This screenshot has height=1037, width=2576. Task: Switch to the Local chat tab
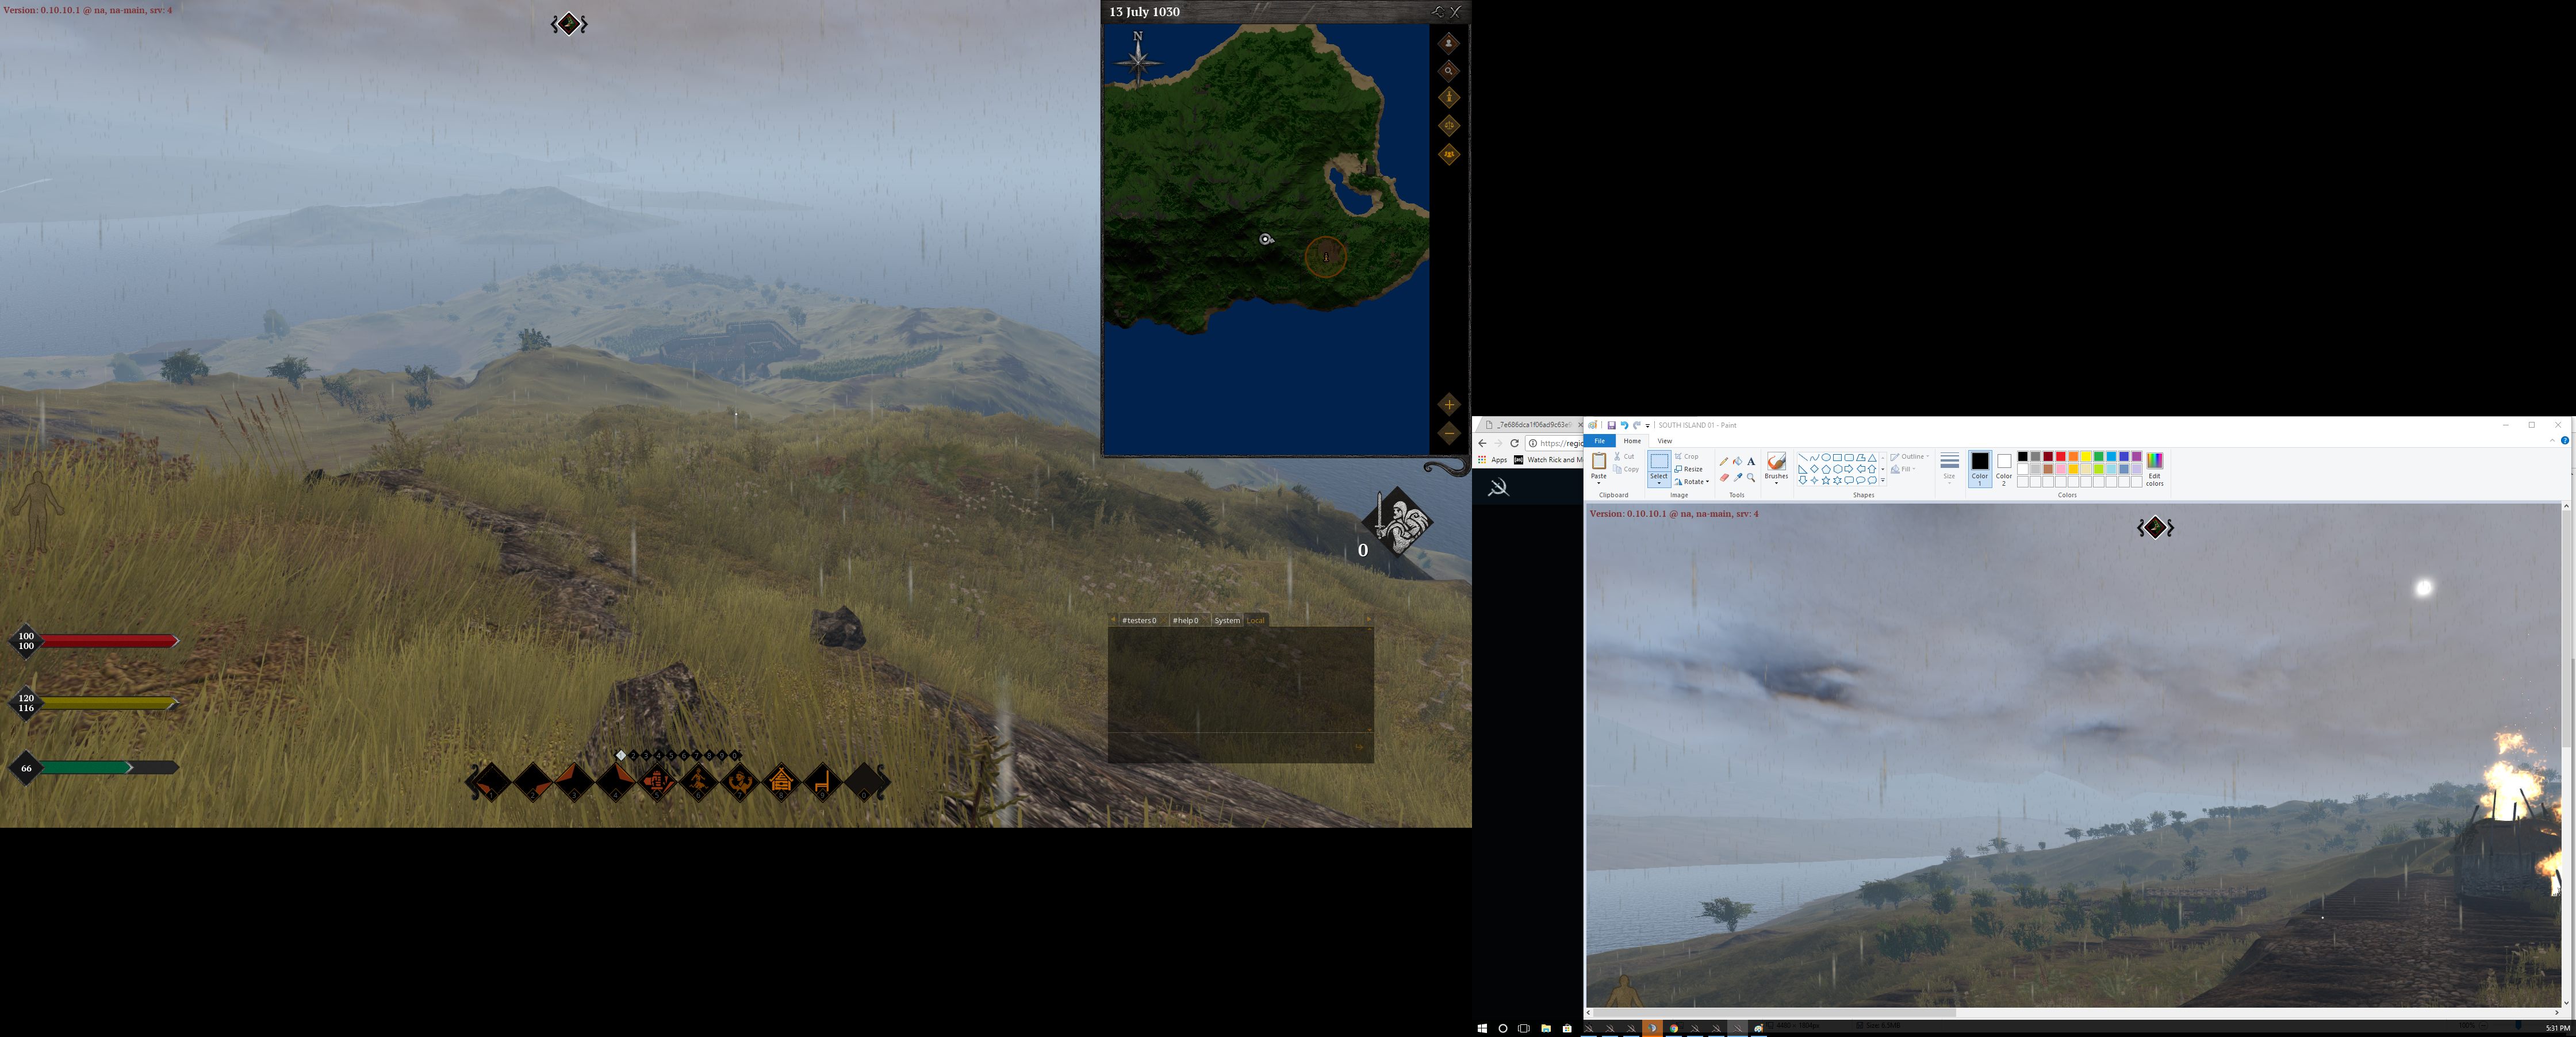1256,620
